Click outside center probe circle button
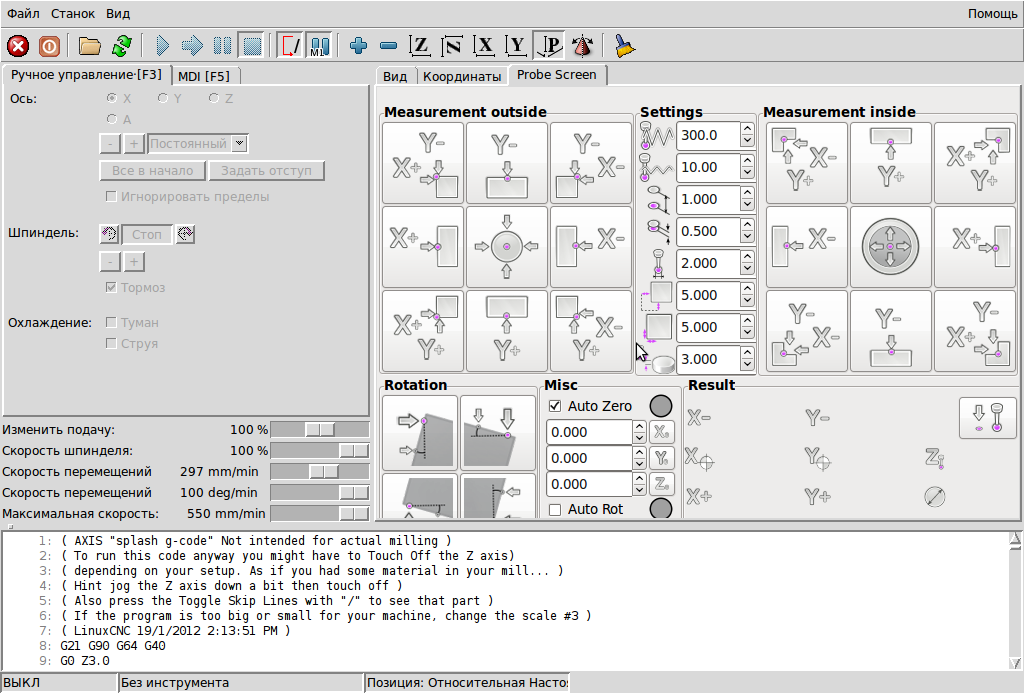 [x=506, y=246]
